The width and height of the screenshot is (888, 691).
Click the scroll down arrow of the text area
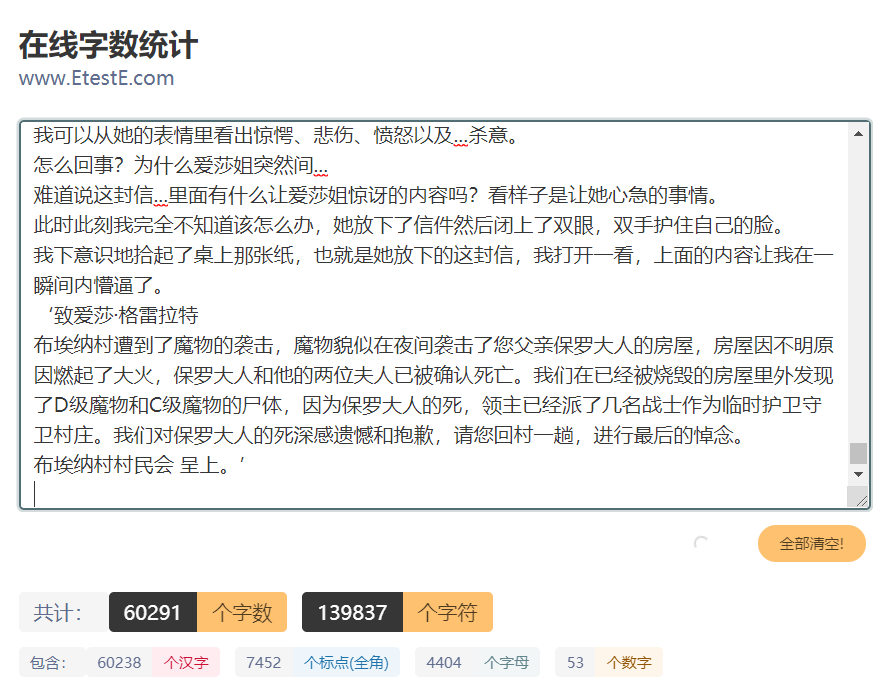pyautogui.click(x=858, y=475)
